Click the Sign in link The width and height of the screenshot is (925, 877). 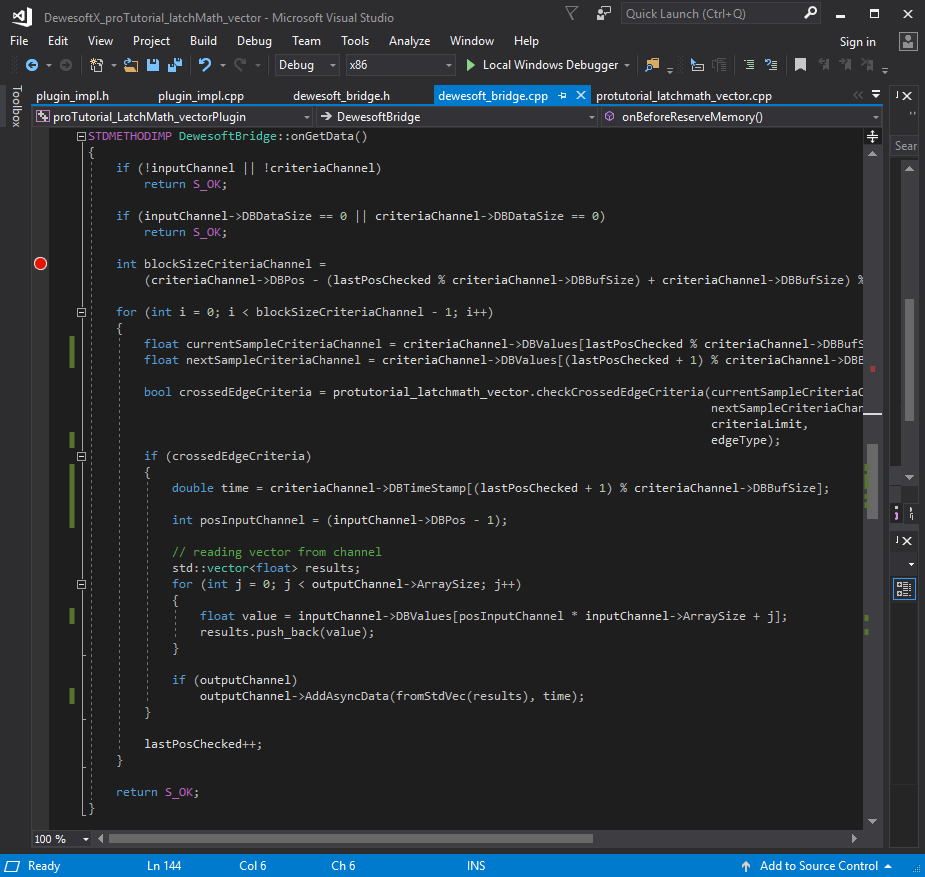(857, 42)
